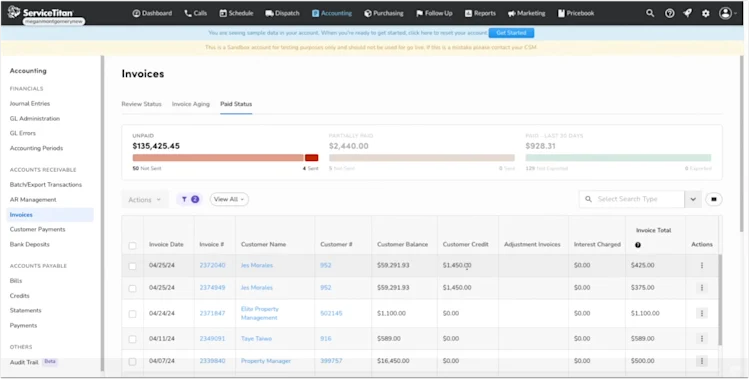Open GL Administration in the sidebar
The width and height of the screenshot is (749, 379).
34,119
